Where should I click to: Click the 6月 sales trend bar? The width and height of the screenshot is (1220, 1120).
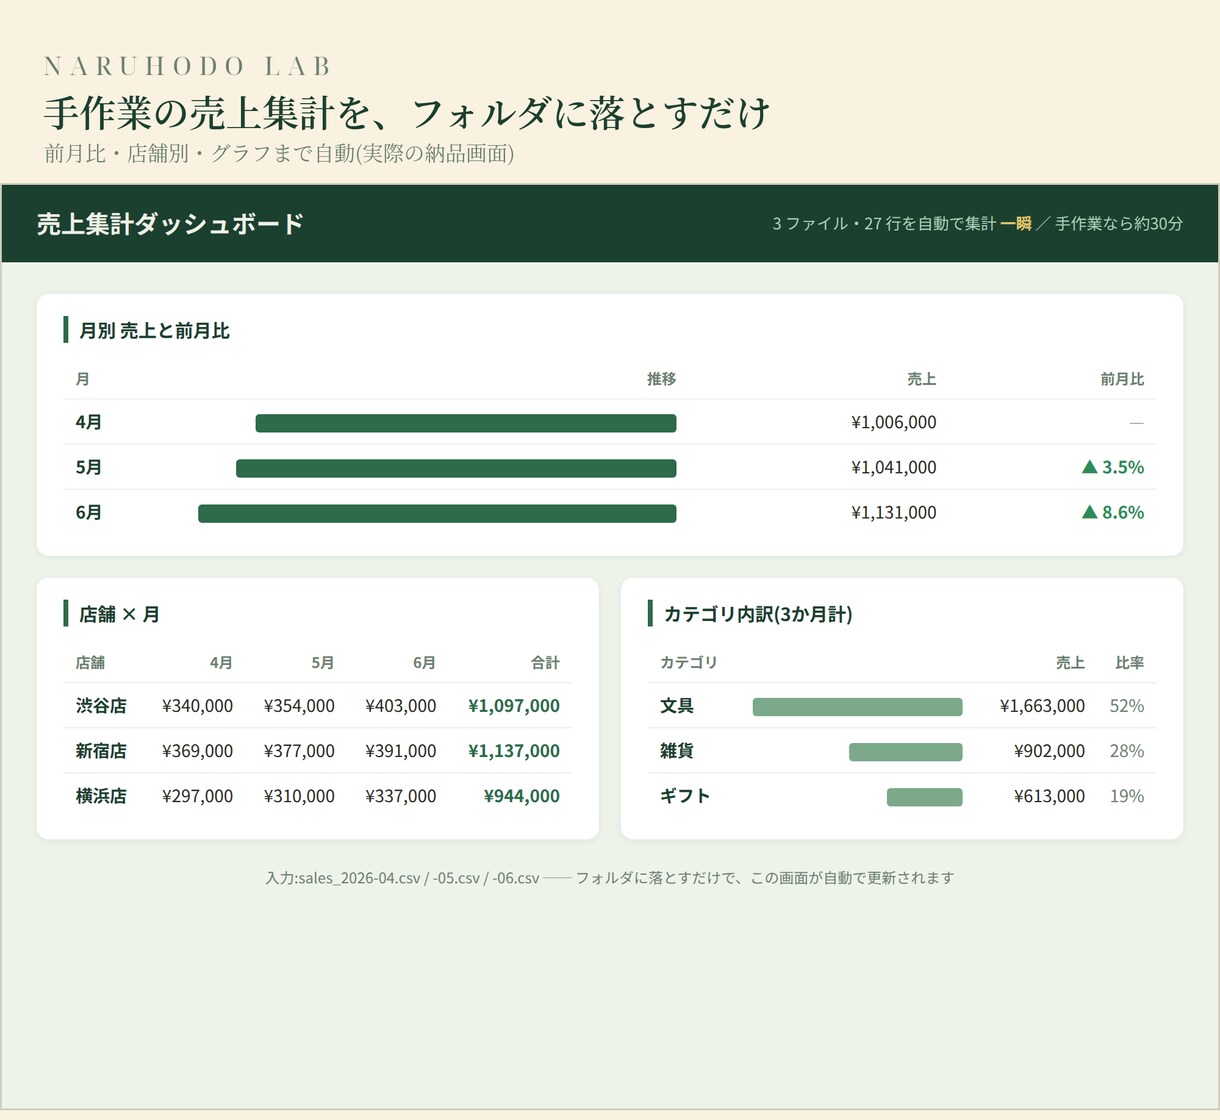pos(437,513)
